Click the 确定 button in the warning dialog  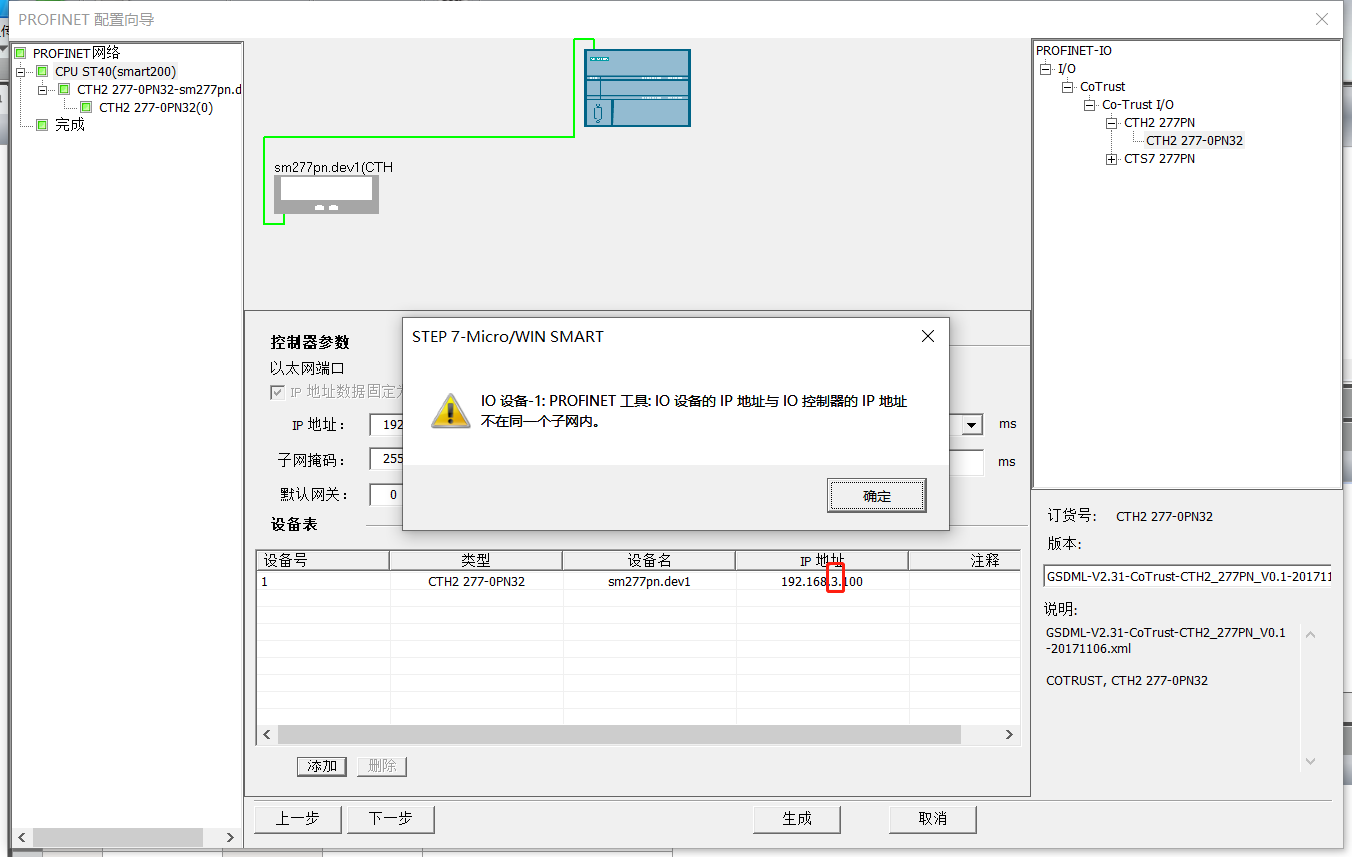pyautogui.click(x=876, y=495)
